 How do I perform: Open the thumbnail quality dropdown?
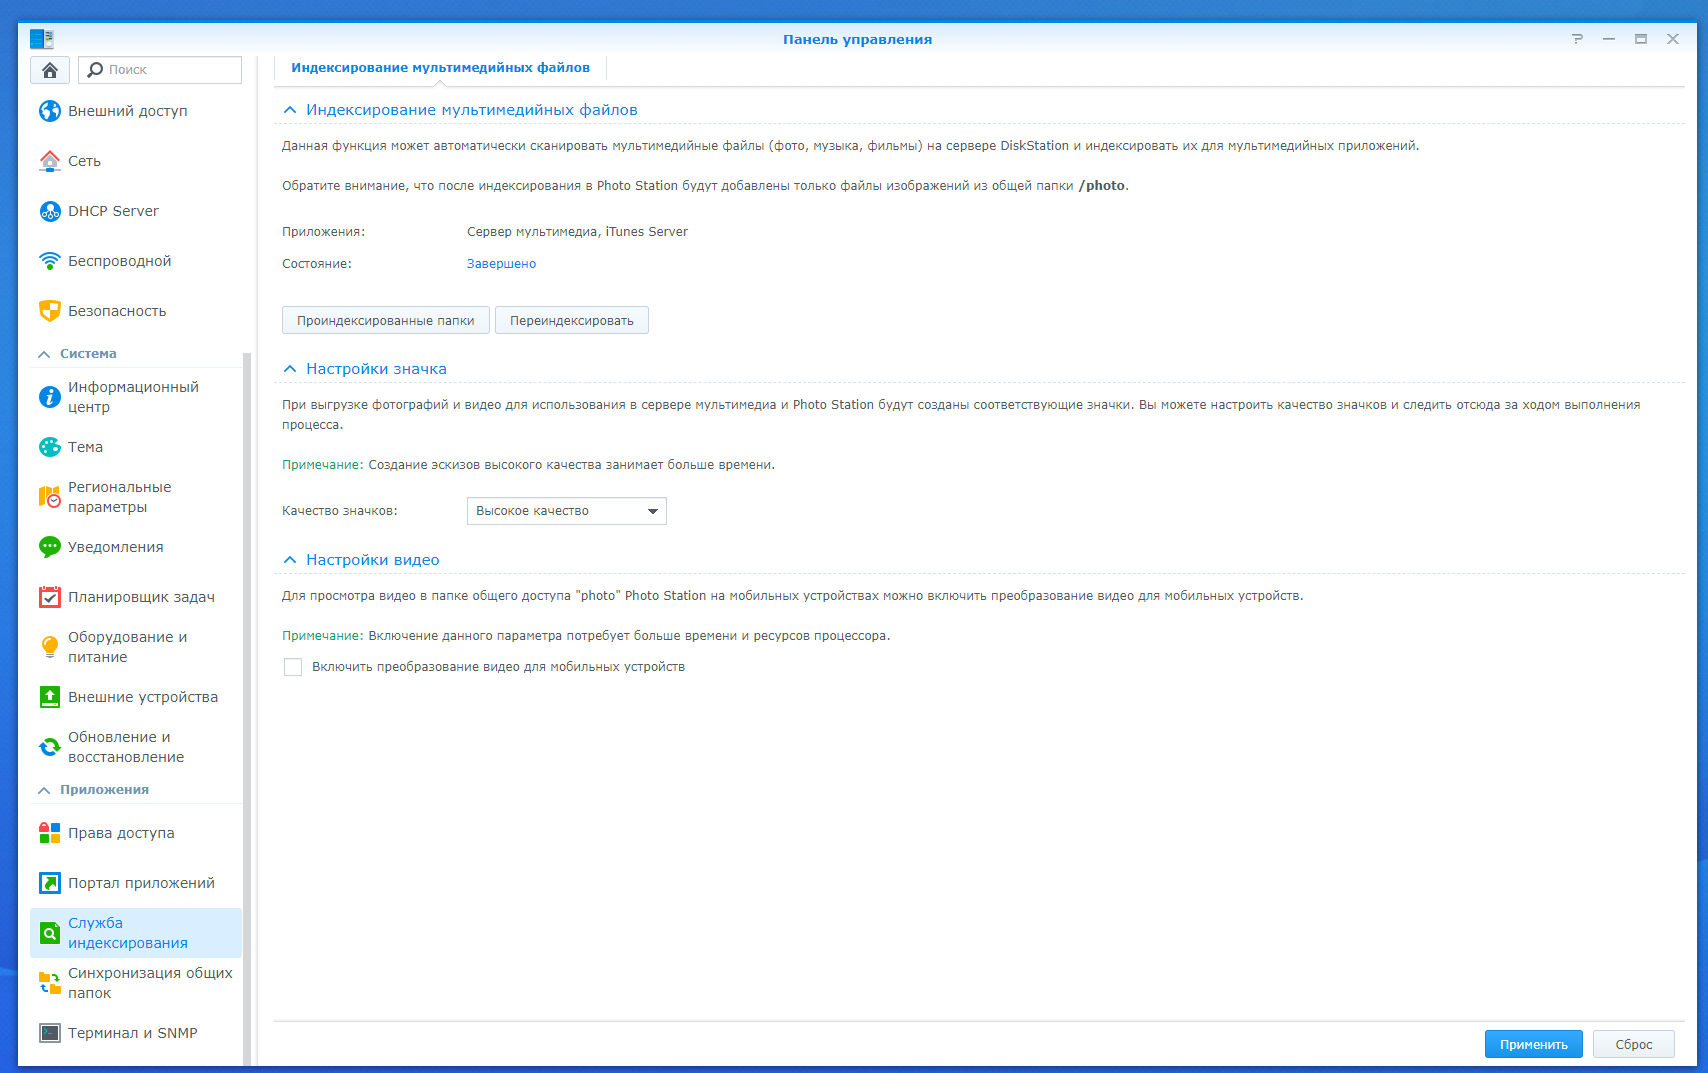[566, 511]
